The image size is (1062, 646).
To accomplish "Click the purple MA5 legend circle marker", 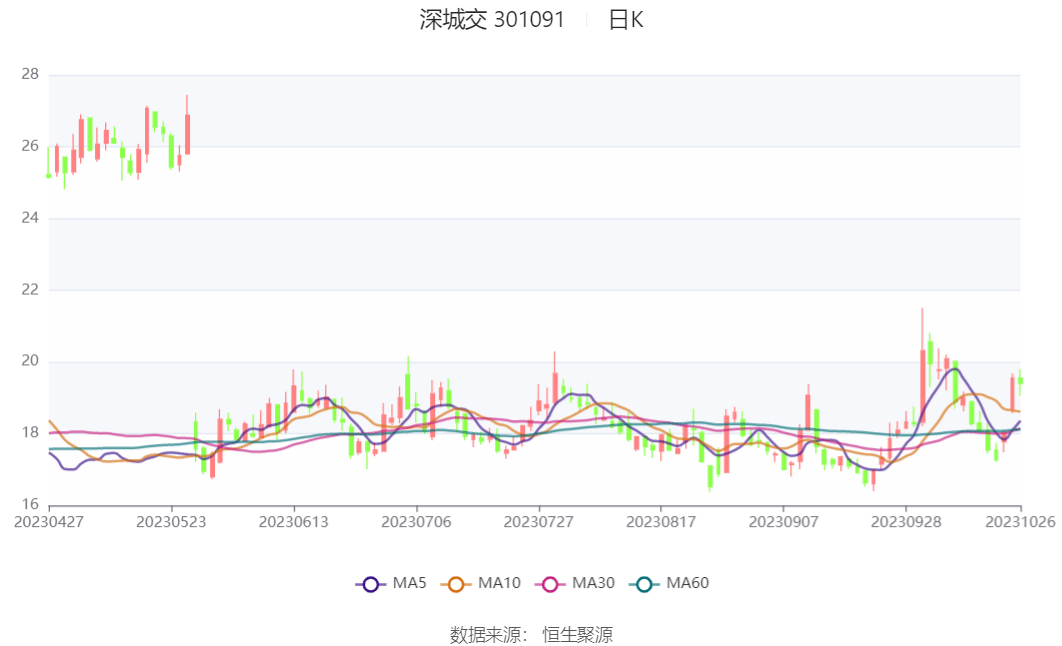I will tap(371, 584).
